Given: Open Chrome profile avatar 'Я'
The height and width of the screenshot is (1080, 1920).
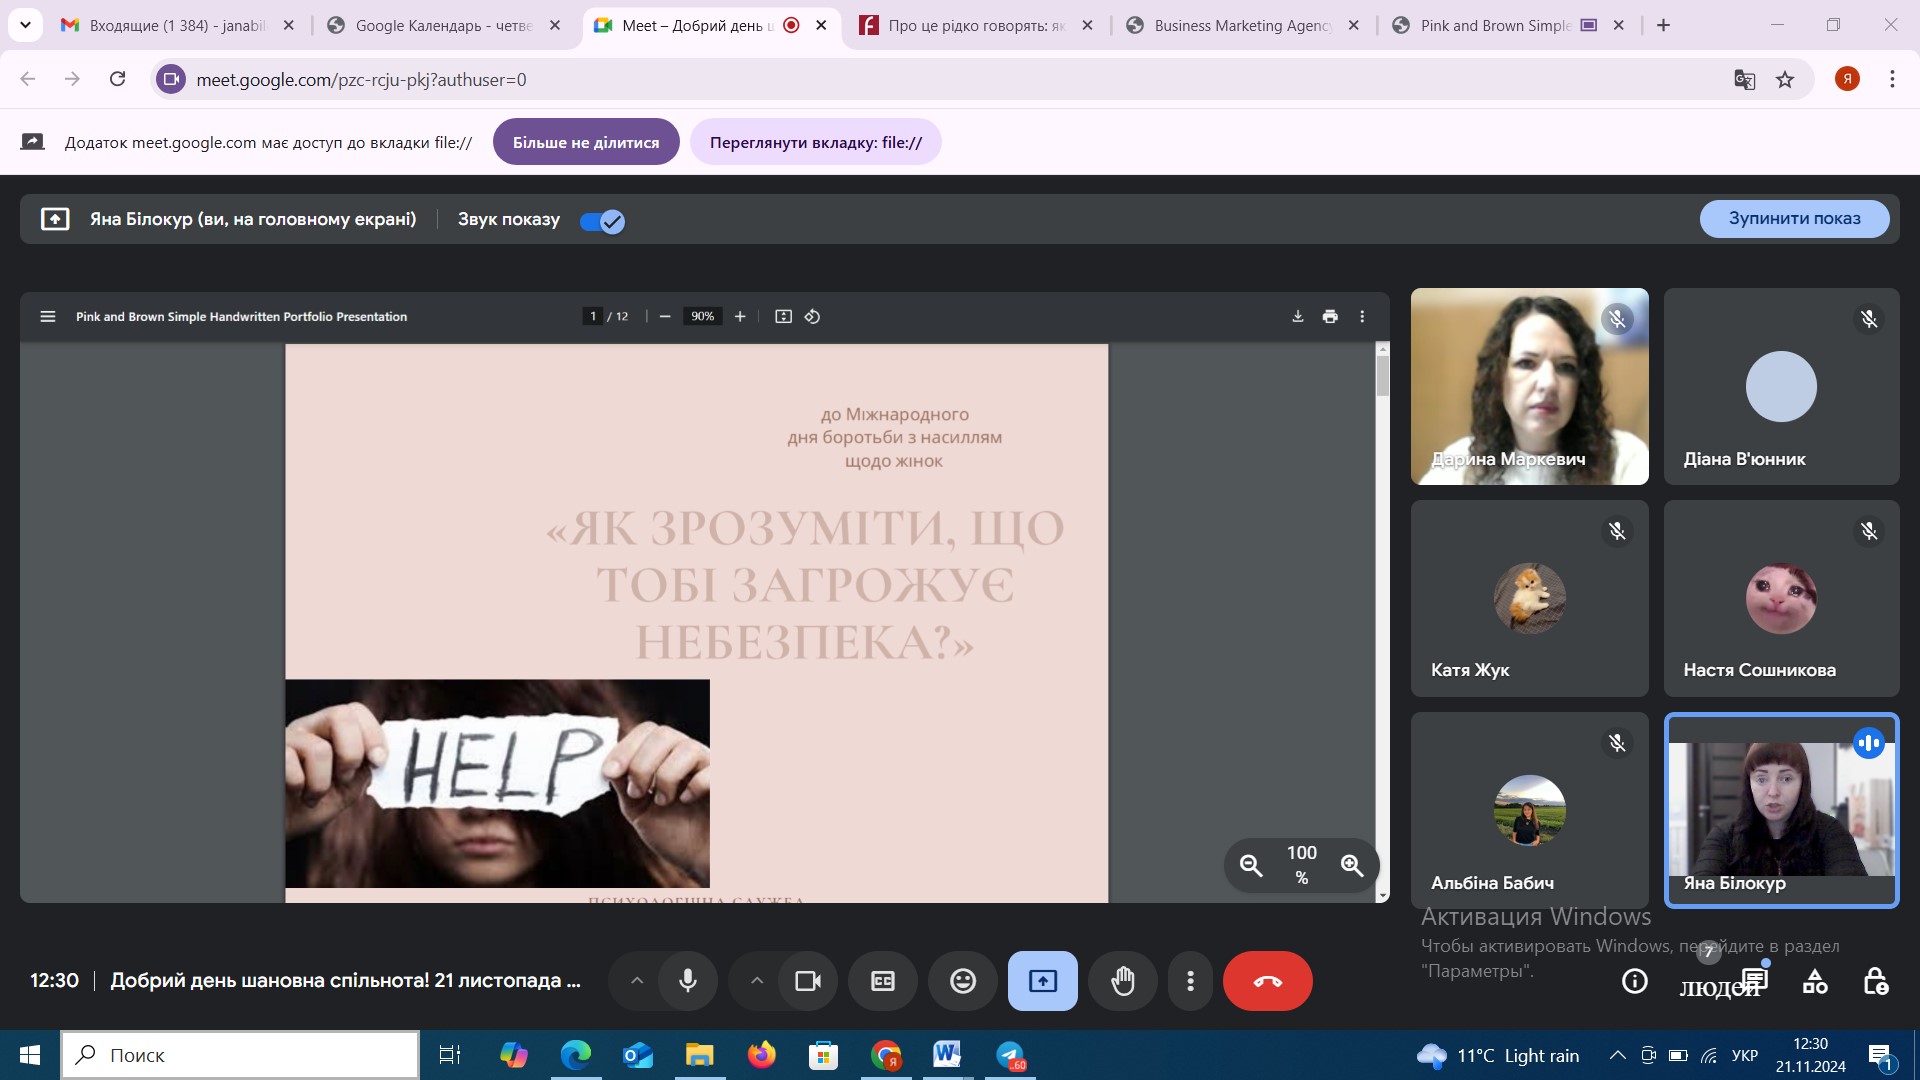Looking at the screenshot, I should pos(1847,79).
